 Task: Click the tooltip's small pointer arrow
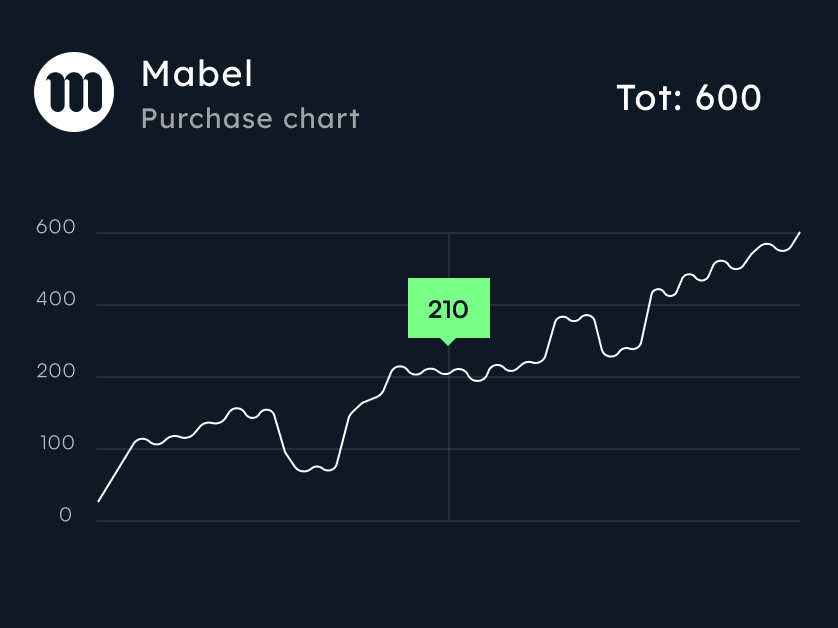[x=448, y=342]
